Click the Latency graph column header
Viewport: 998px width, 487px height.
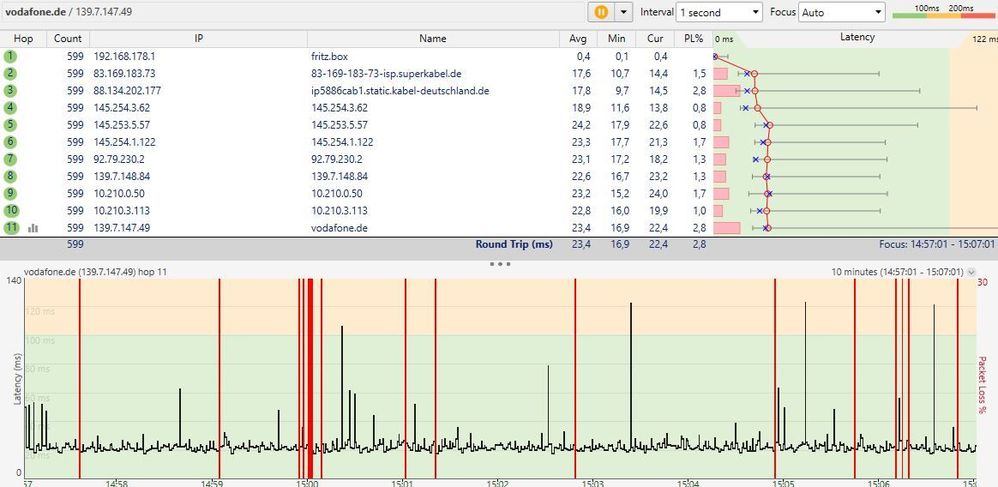pyautogui.click(x=857, y=38)
